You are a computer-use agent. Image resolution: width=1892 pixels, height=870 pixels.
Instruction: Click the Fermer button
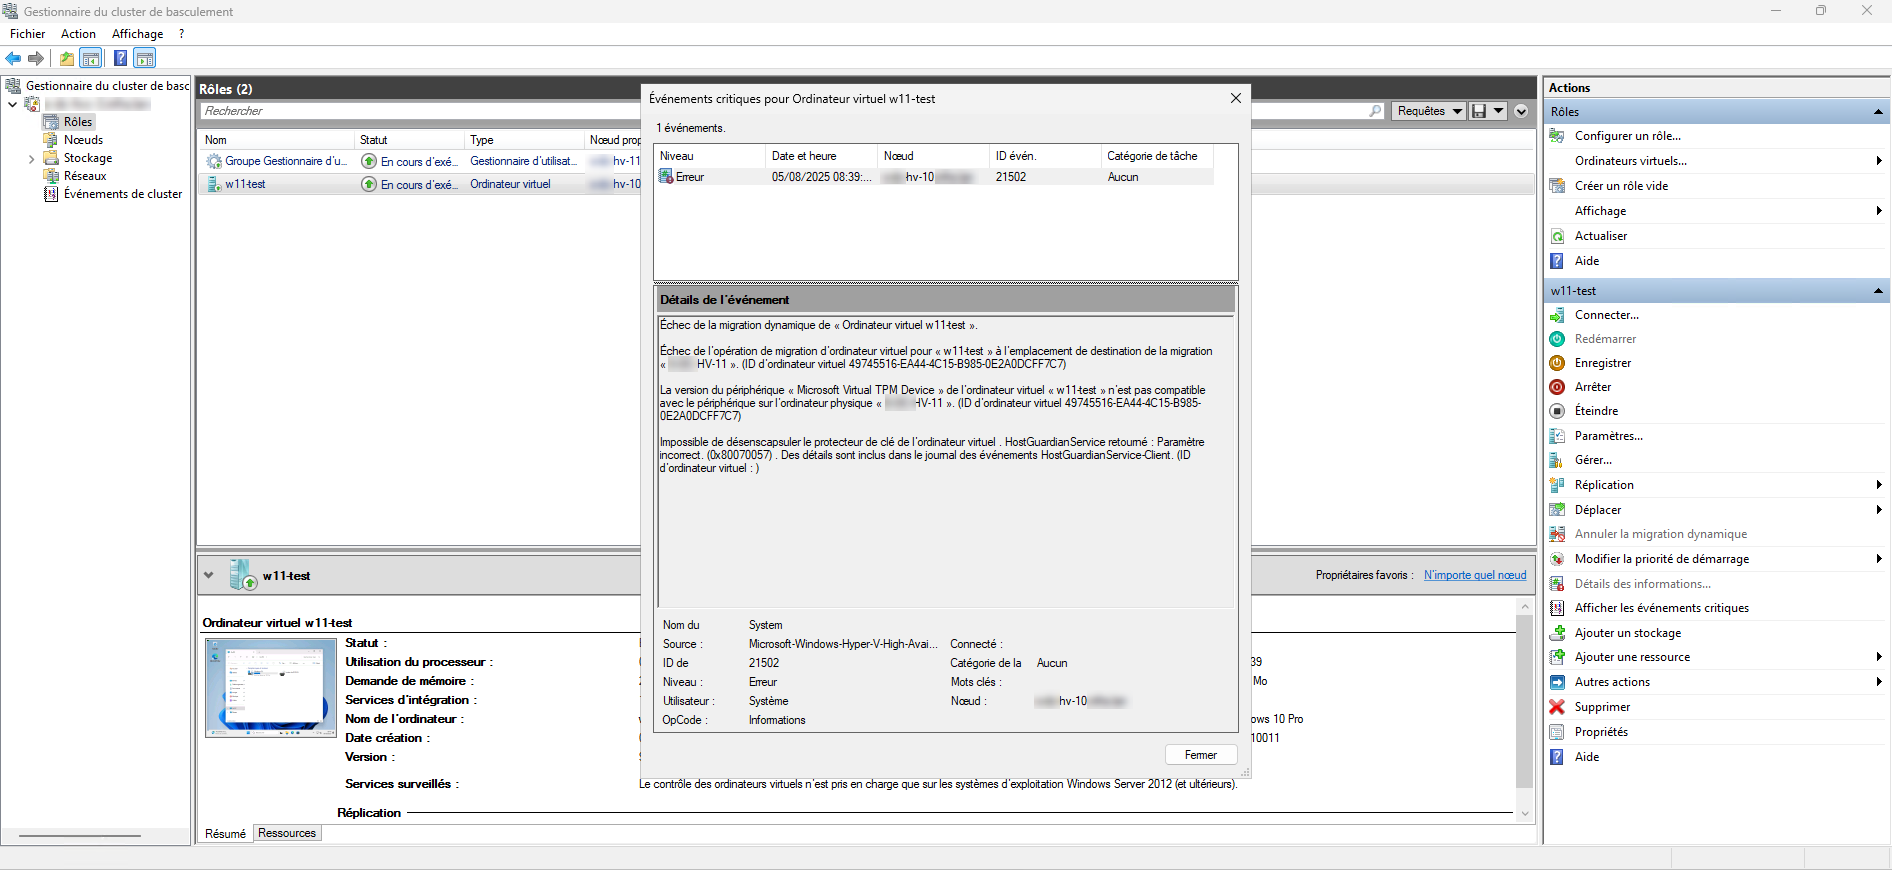pyautogui.click(x=1200, y=755)
